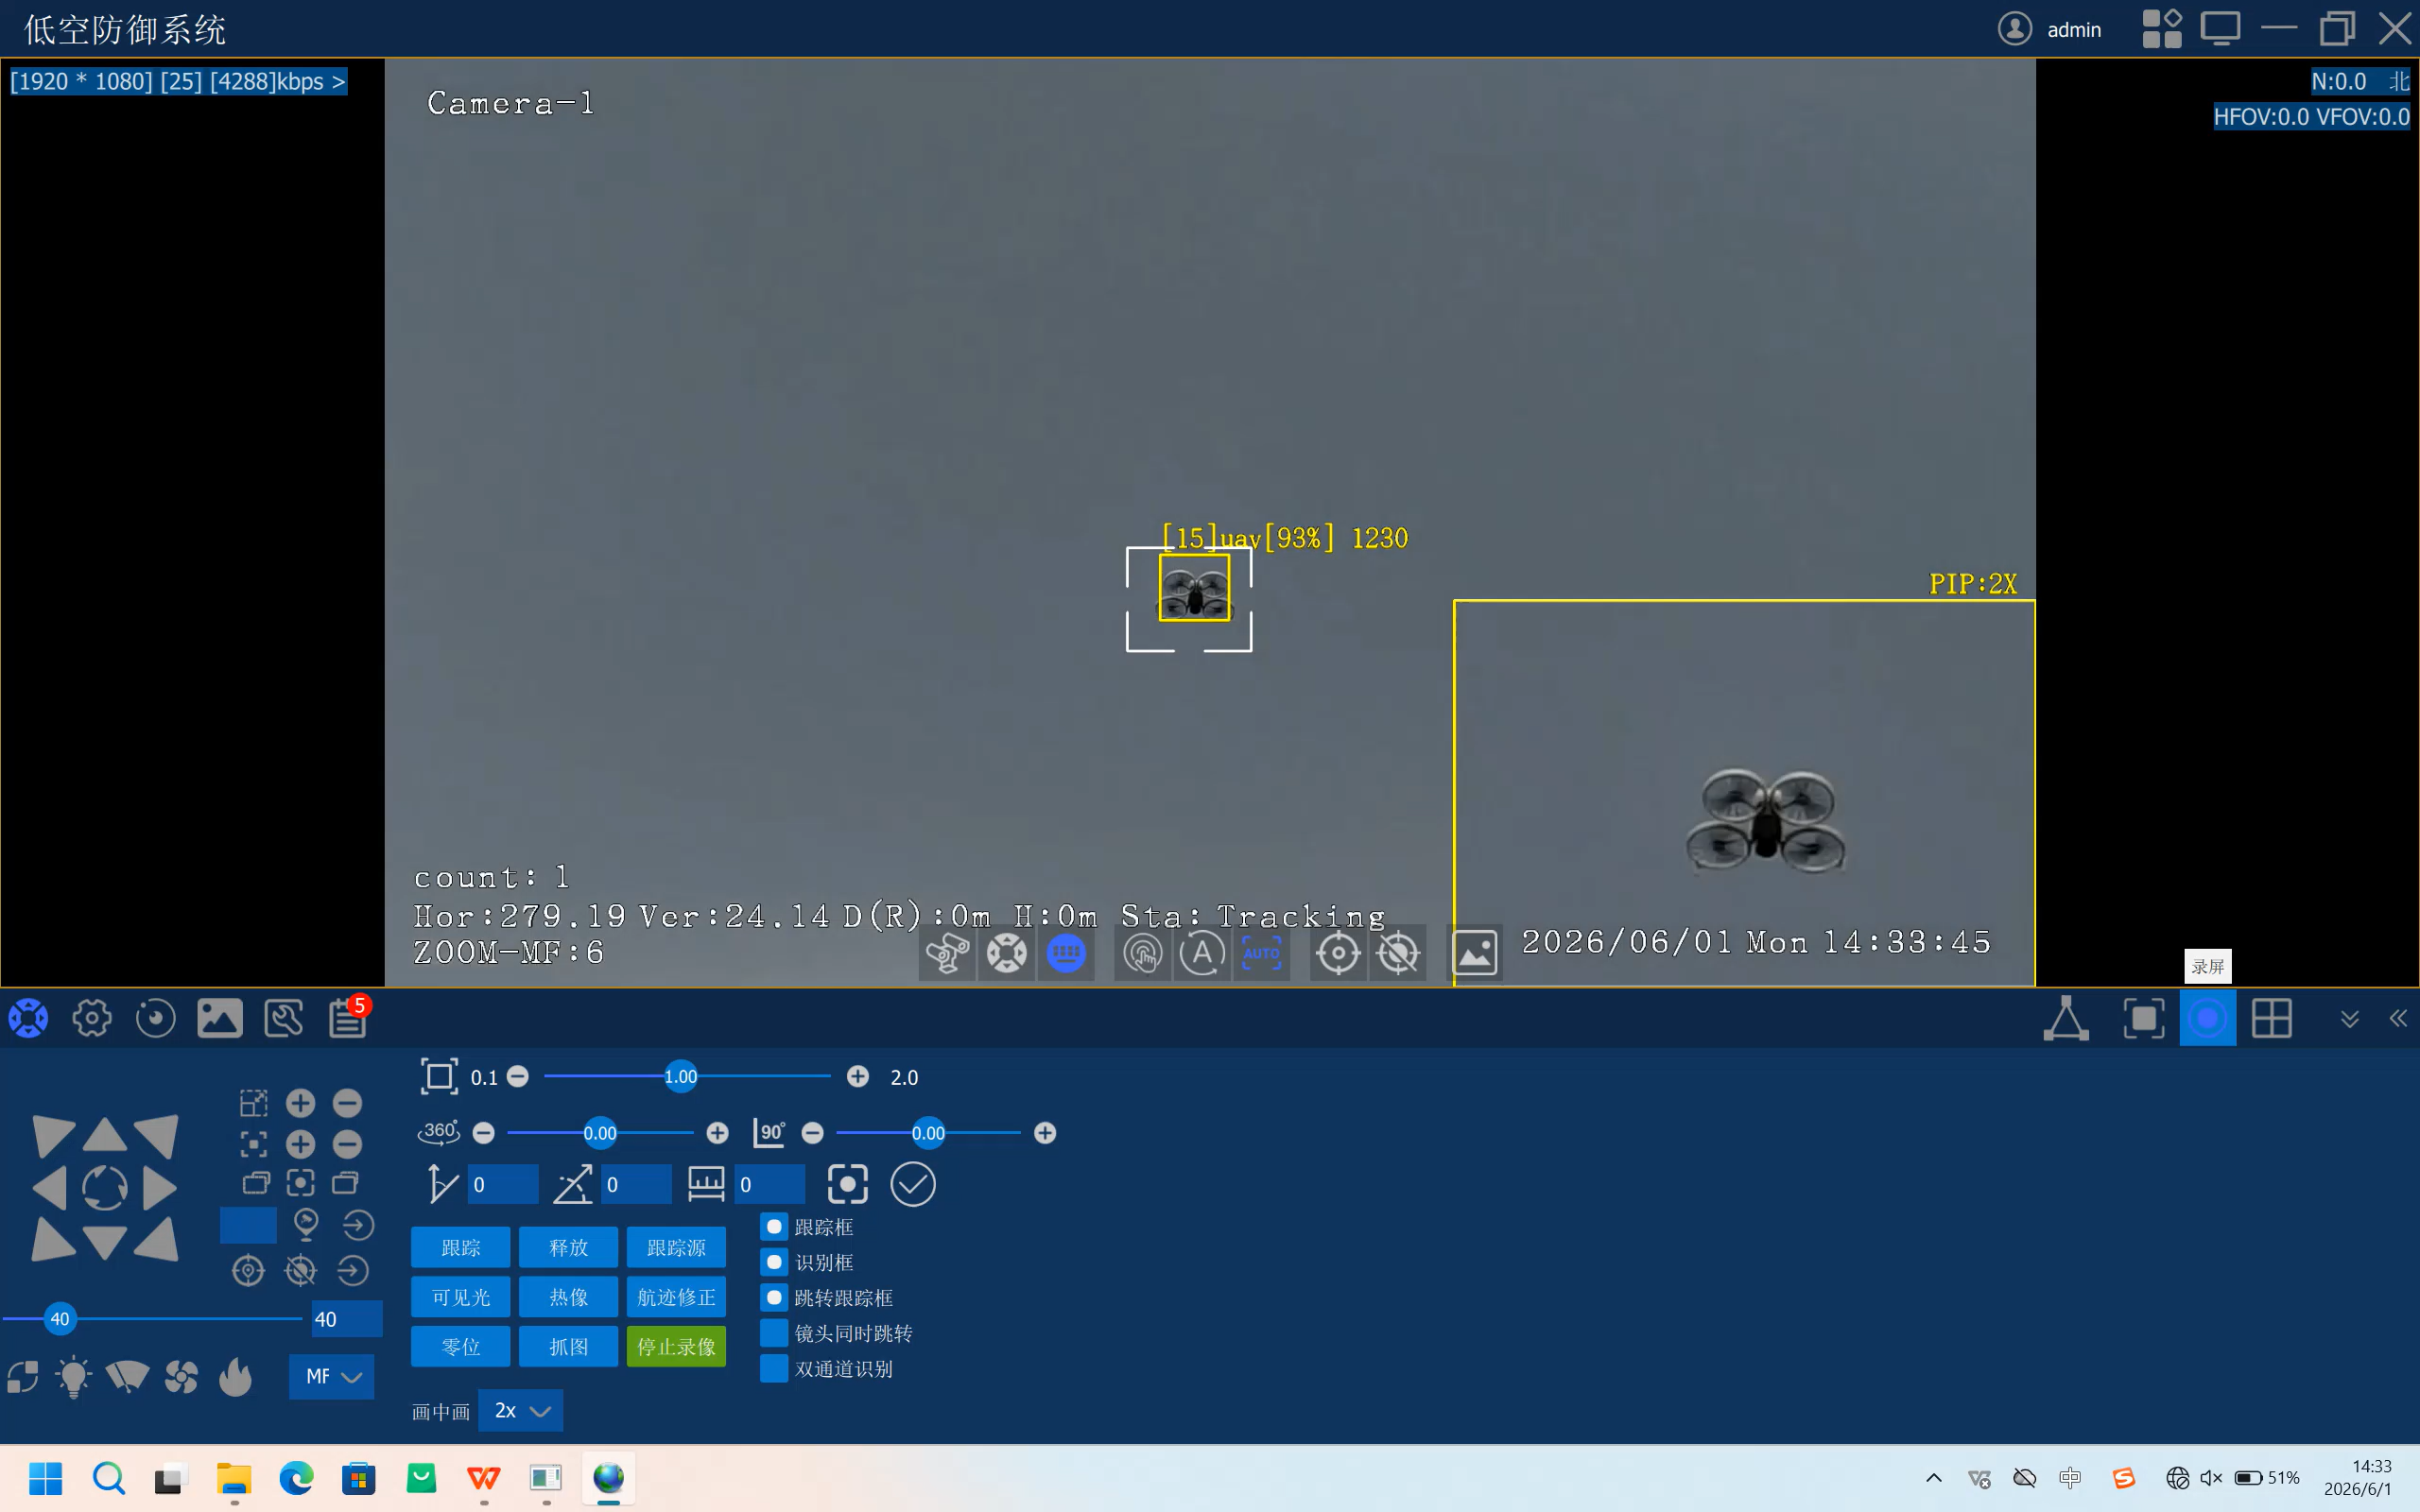The image size is (2420, 1512).
Task: Click the 航迹修正 button
Action: pyautogui.click(x=676, y=1298)
